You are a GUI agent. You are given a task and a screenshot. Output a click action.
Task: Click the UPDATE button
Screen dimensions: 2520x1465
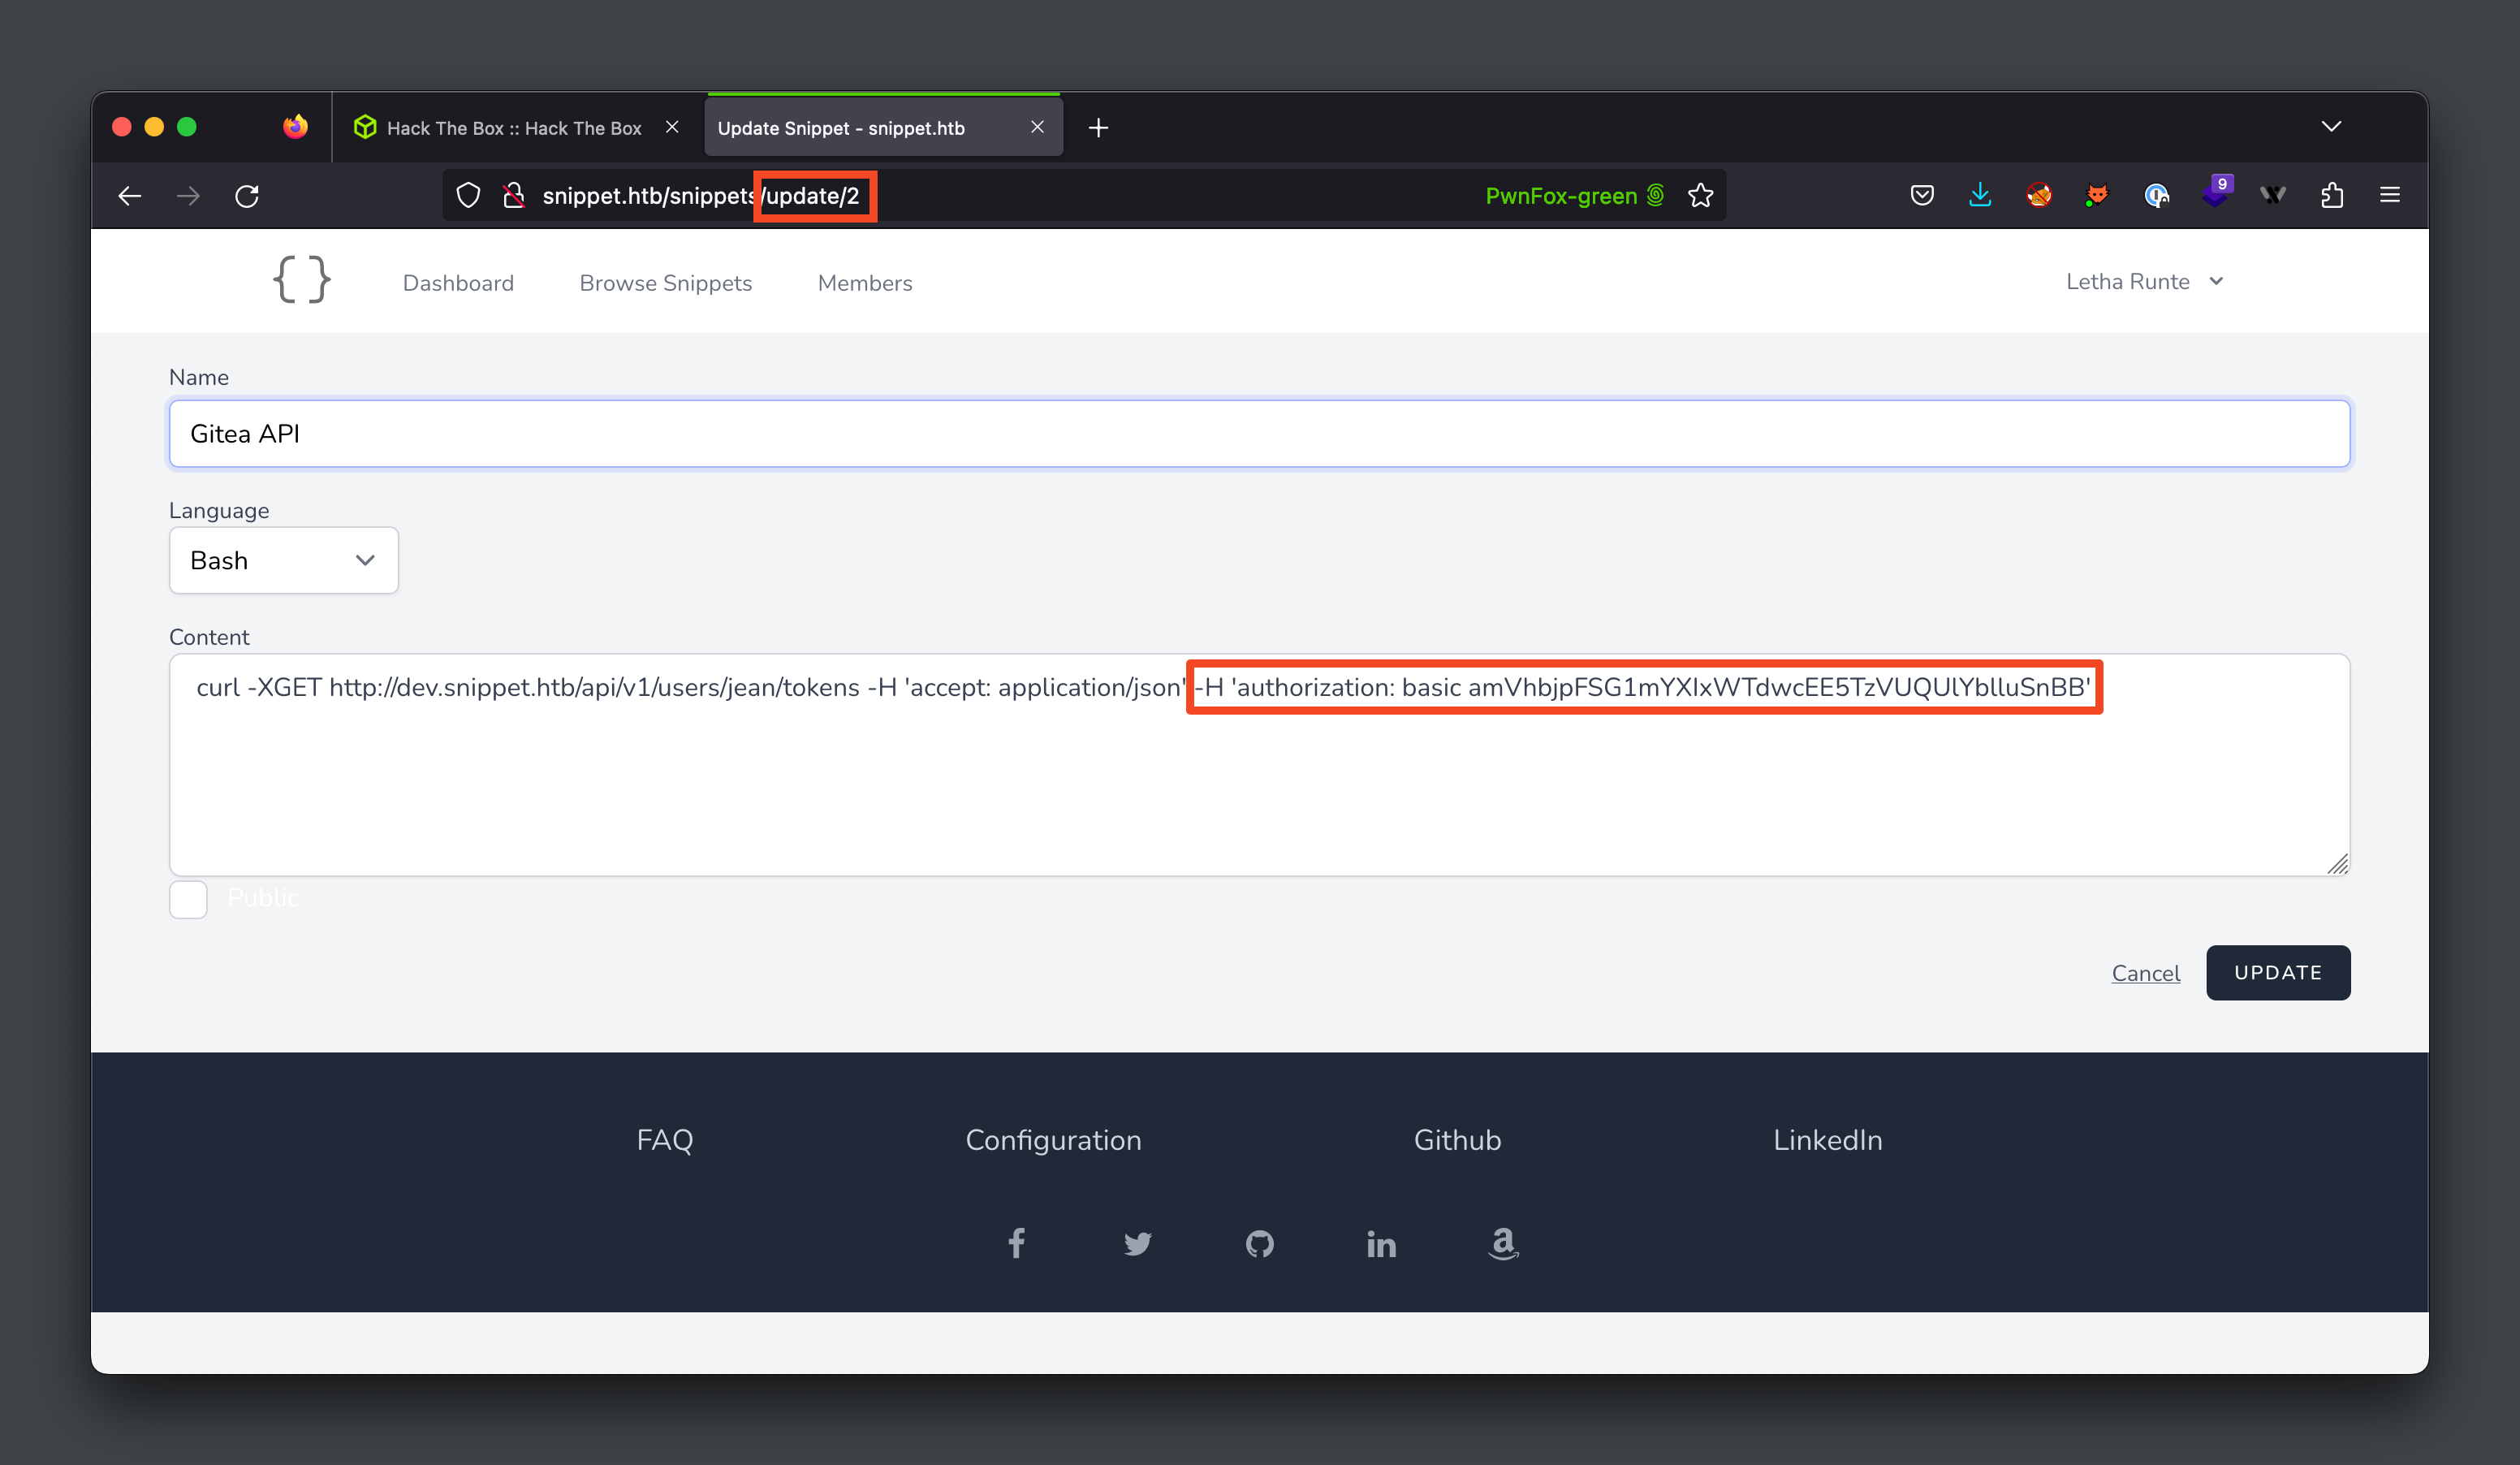[2278, 972]
